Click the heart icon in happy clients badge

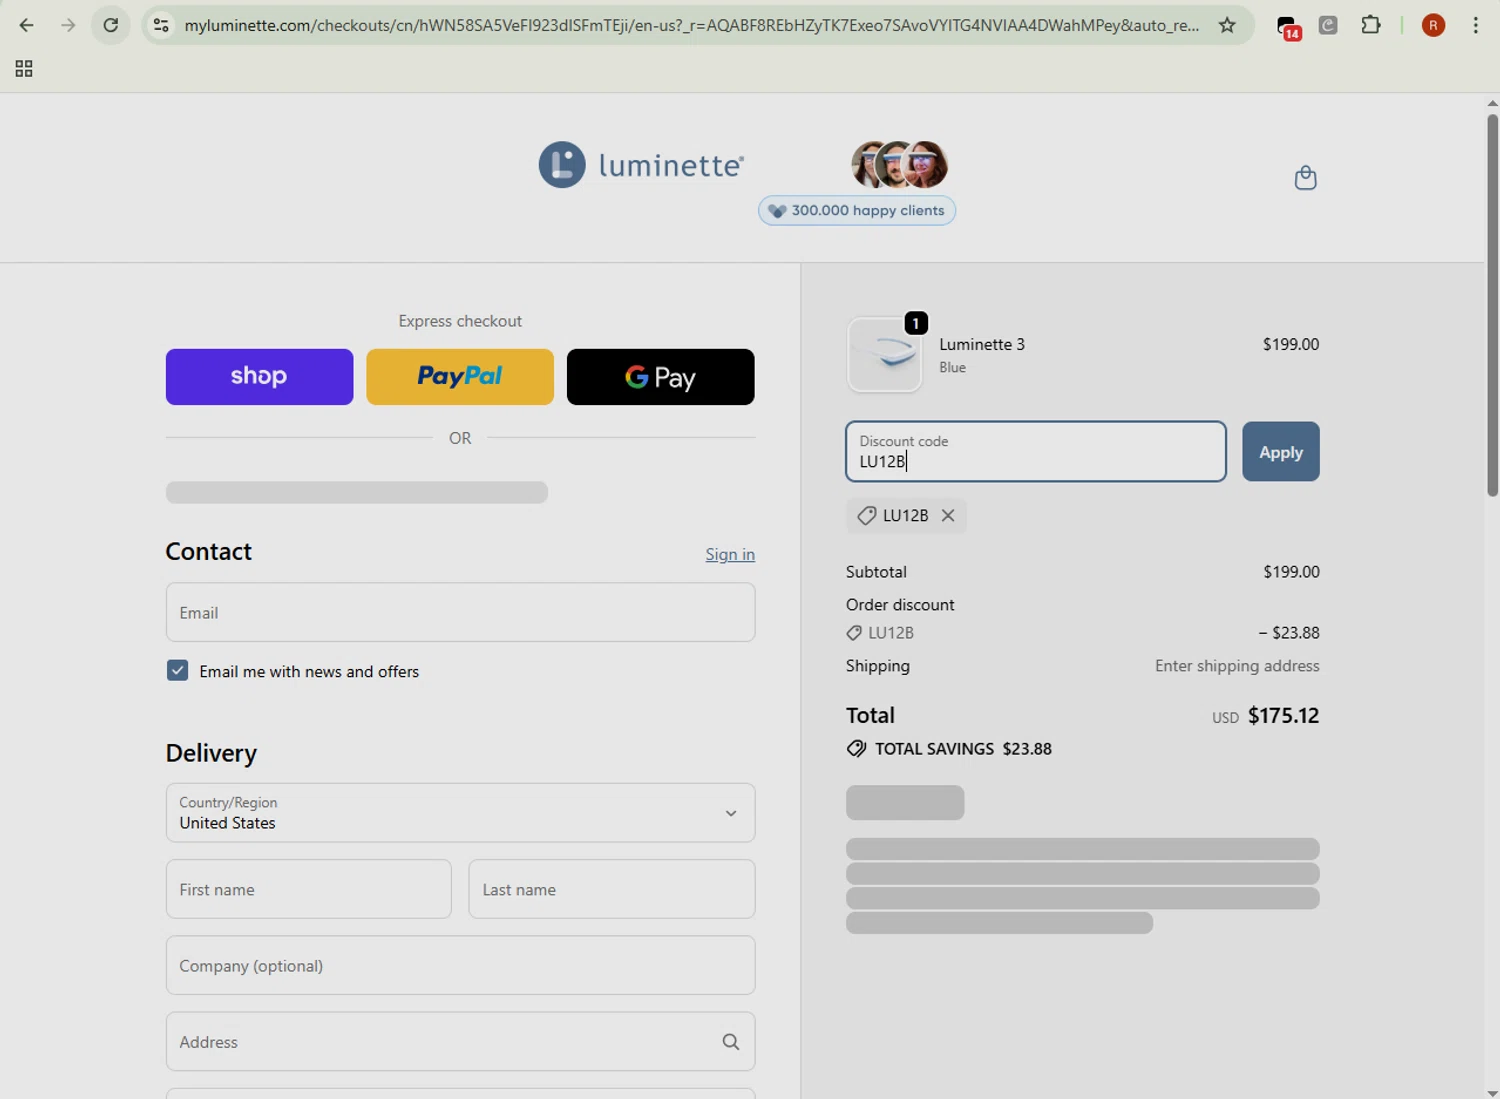777,211
